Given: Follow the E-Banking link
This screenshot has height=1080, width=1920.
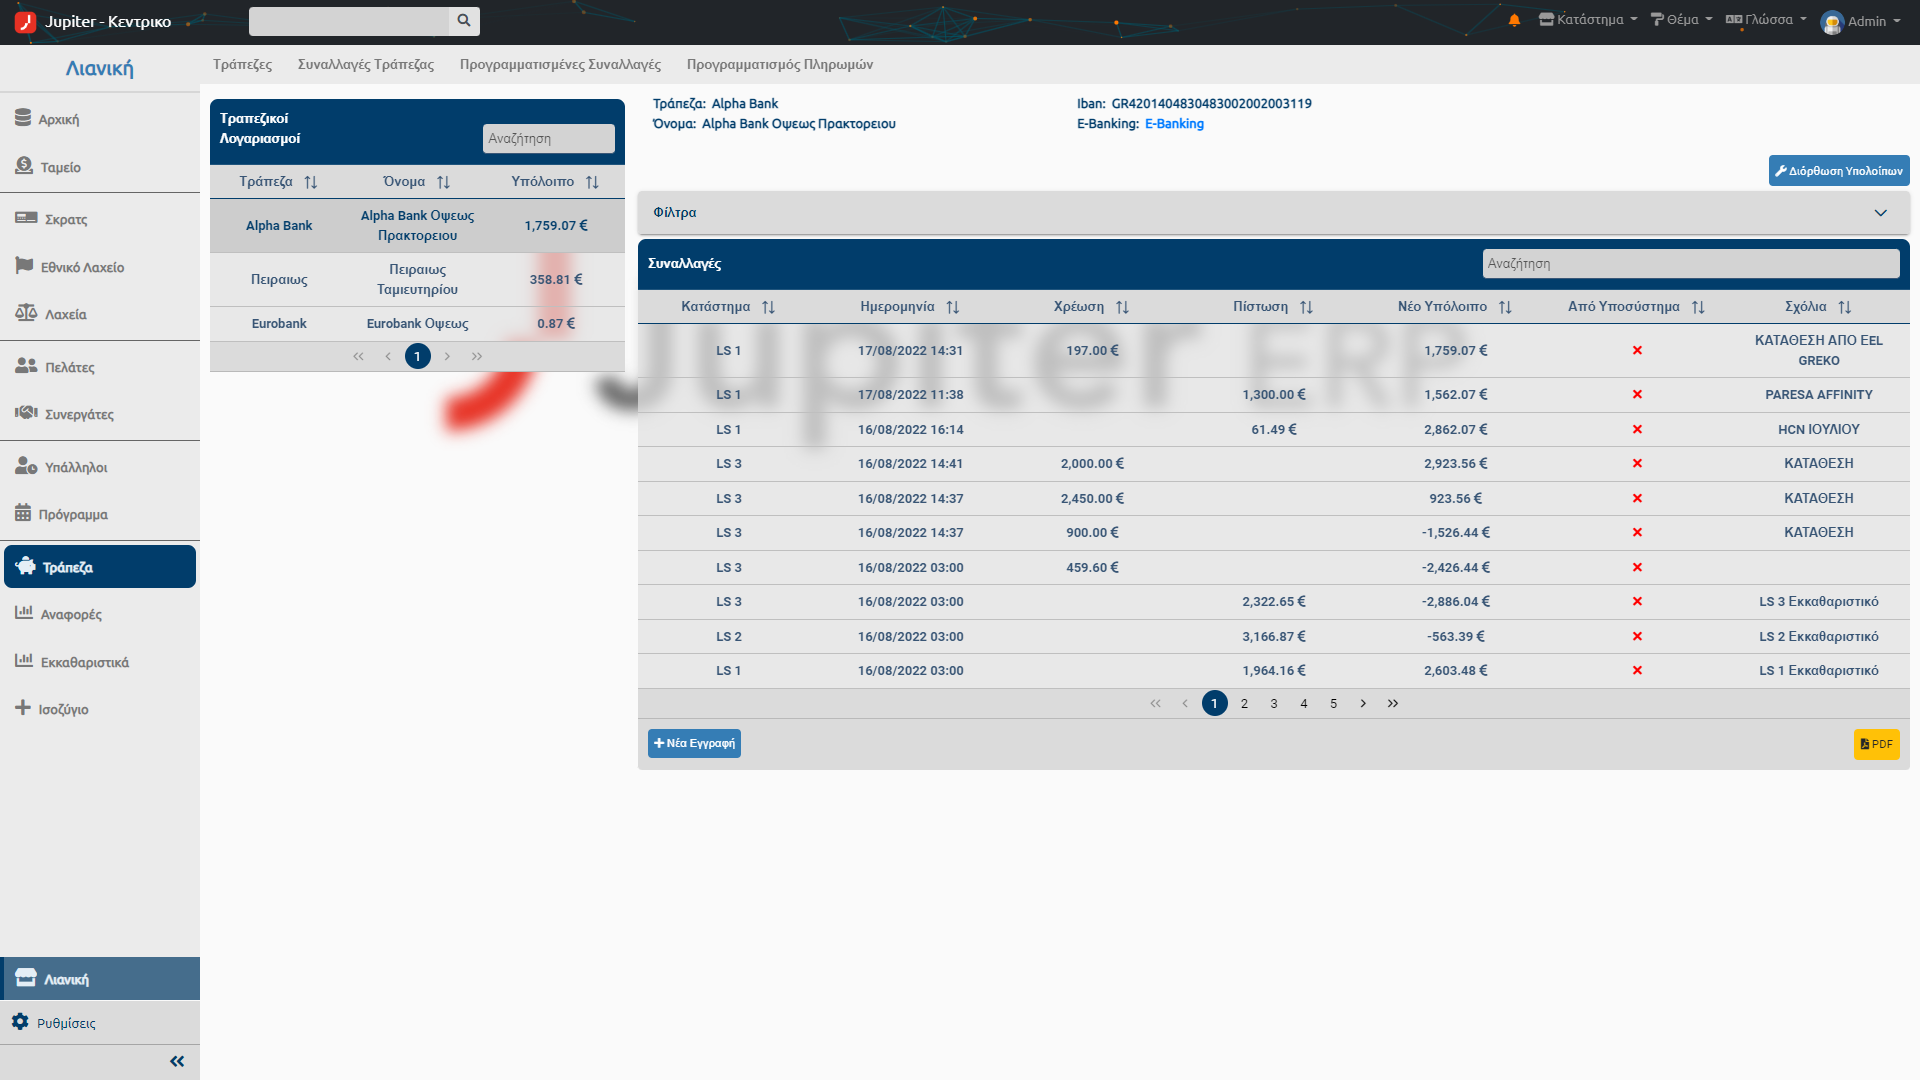Looking at the screenshot, I should (1174, 124).
